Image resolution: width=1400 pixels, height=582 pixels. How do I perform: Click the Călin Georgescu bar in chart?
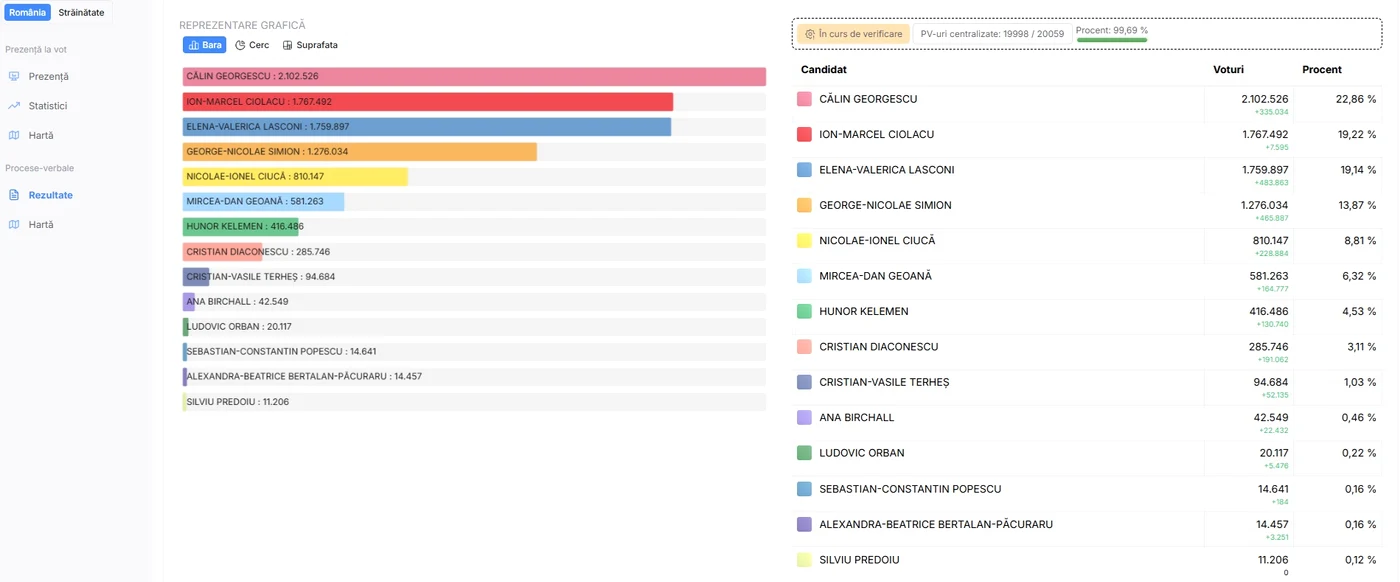(x=474, y=76)
